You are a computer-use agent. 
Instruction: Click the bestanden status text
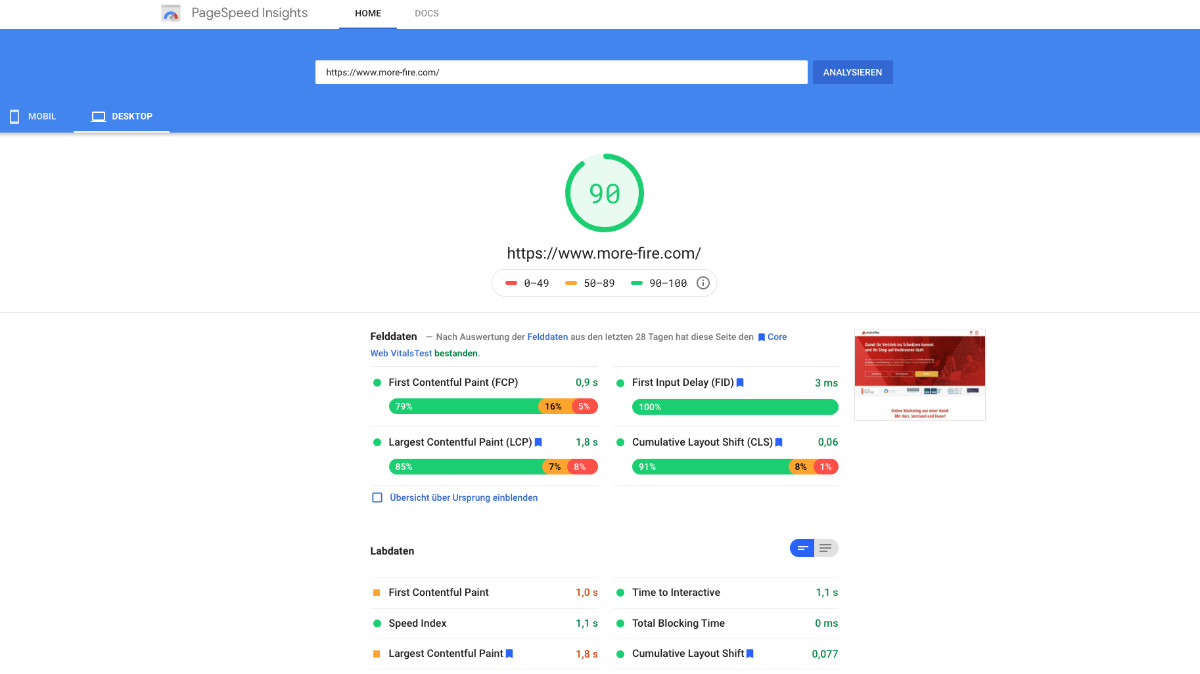[455, 353]
